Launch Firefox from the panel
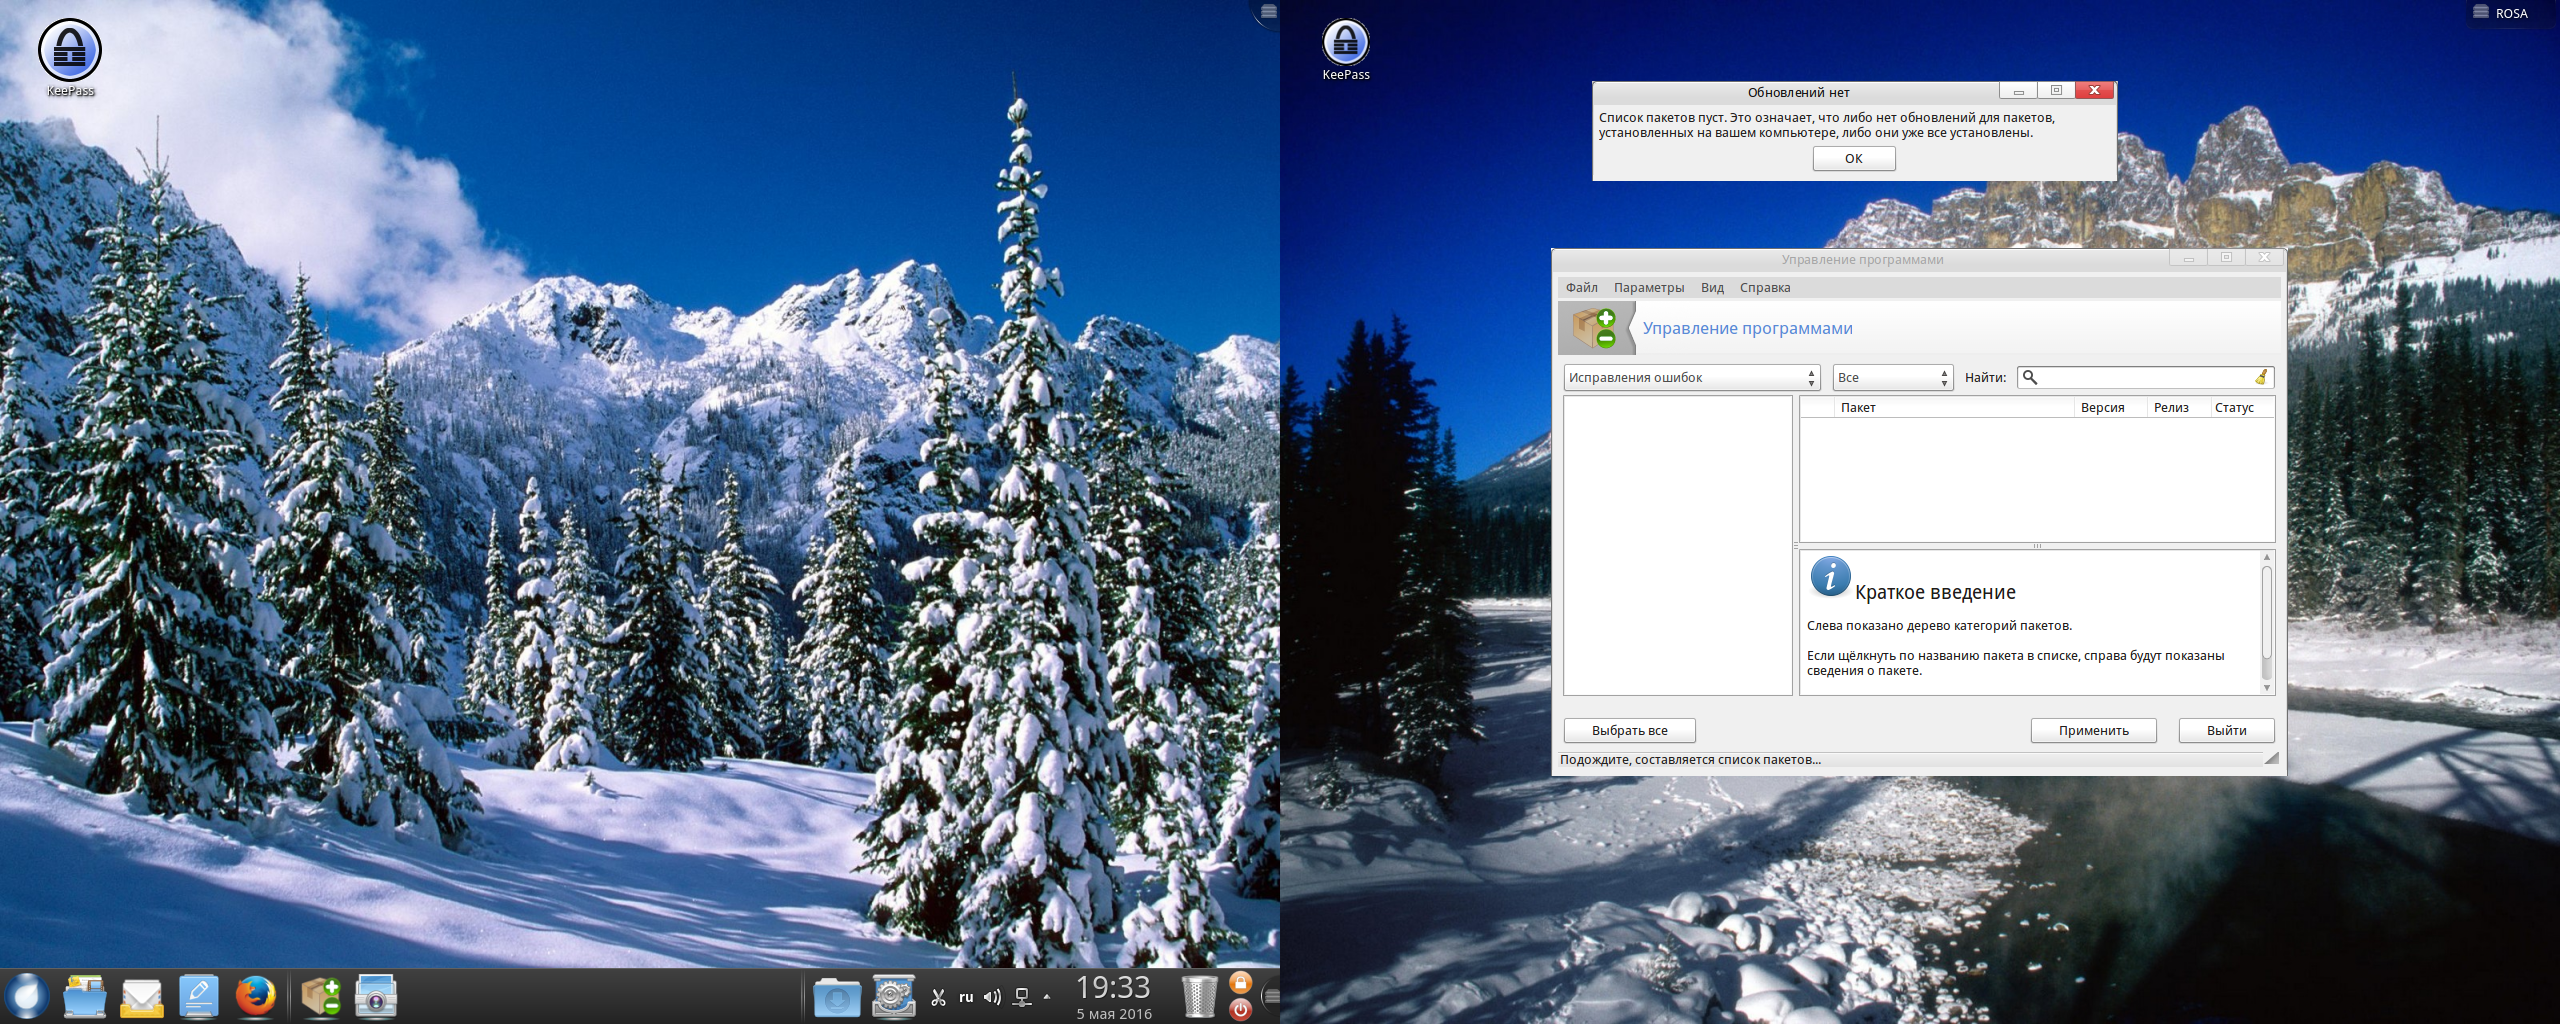Screen dimensions: 2560x1024 [256, 996]
